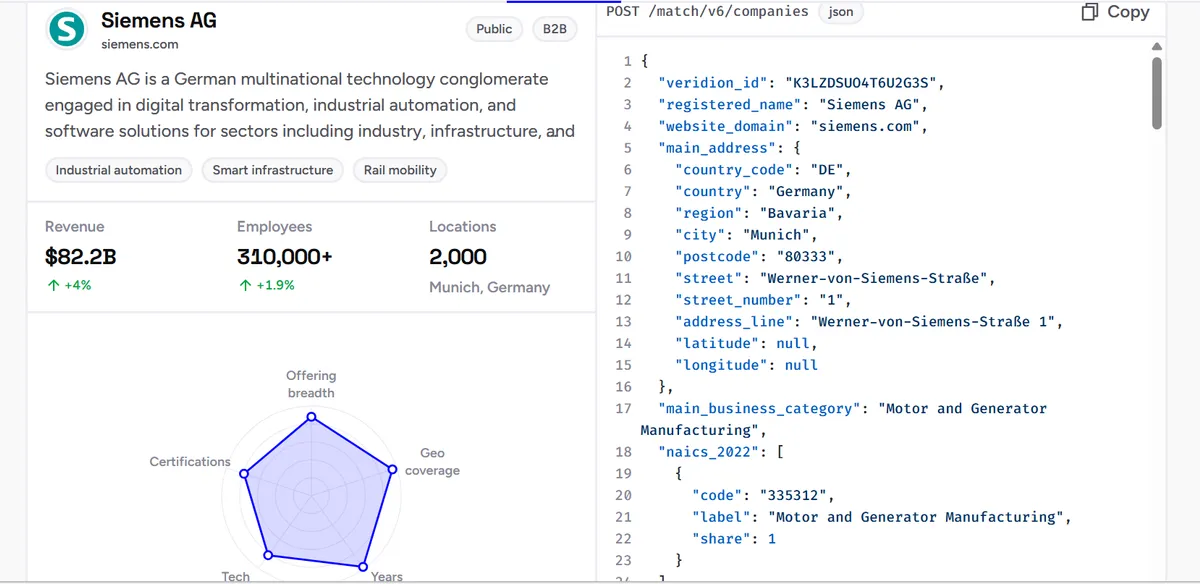1200x584 pixels.
Task: Click the "street_number": "1" line
Action: click(763, 300)
